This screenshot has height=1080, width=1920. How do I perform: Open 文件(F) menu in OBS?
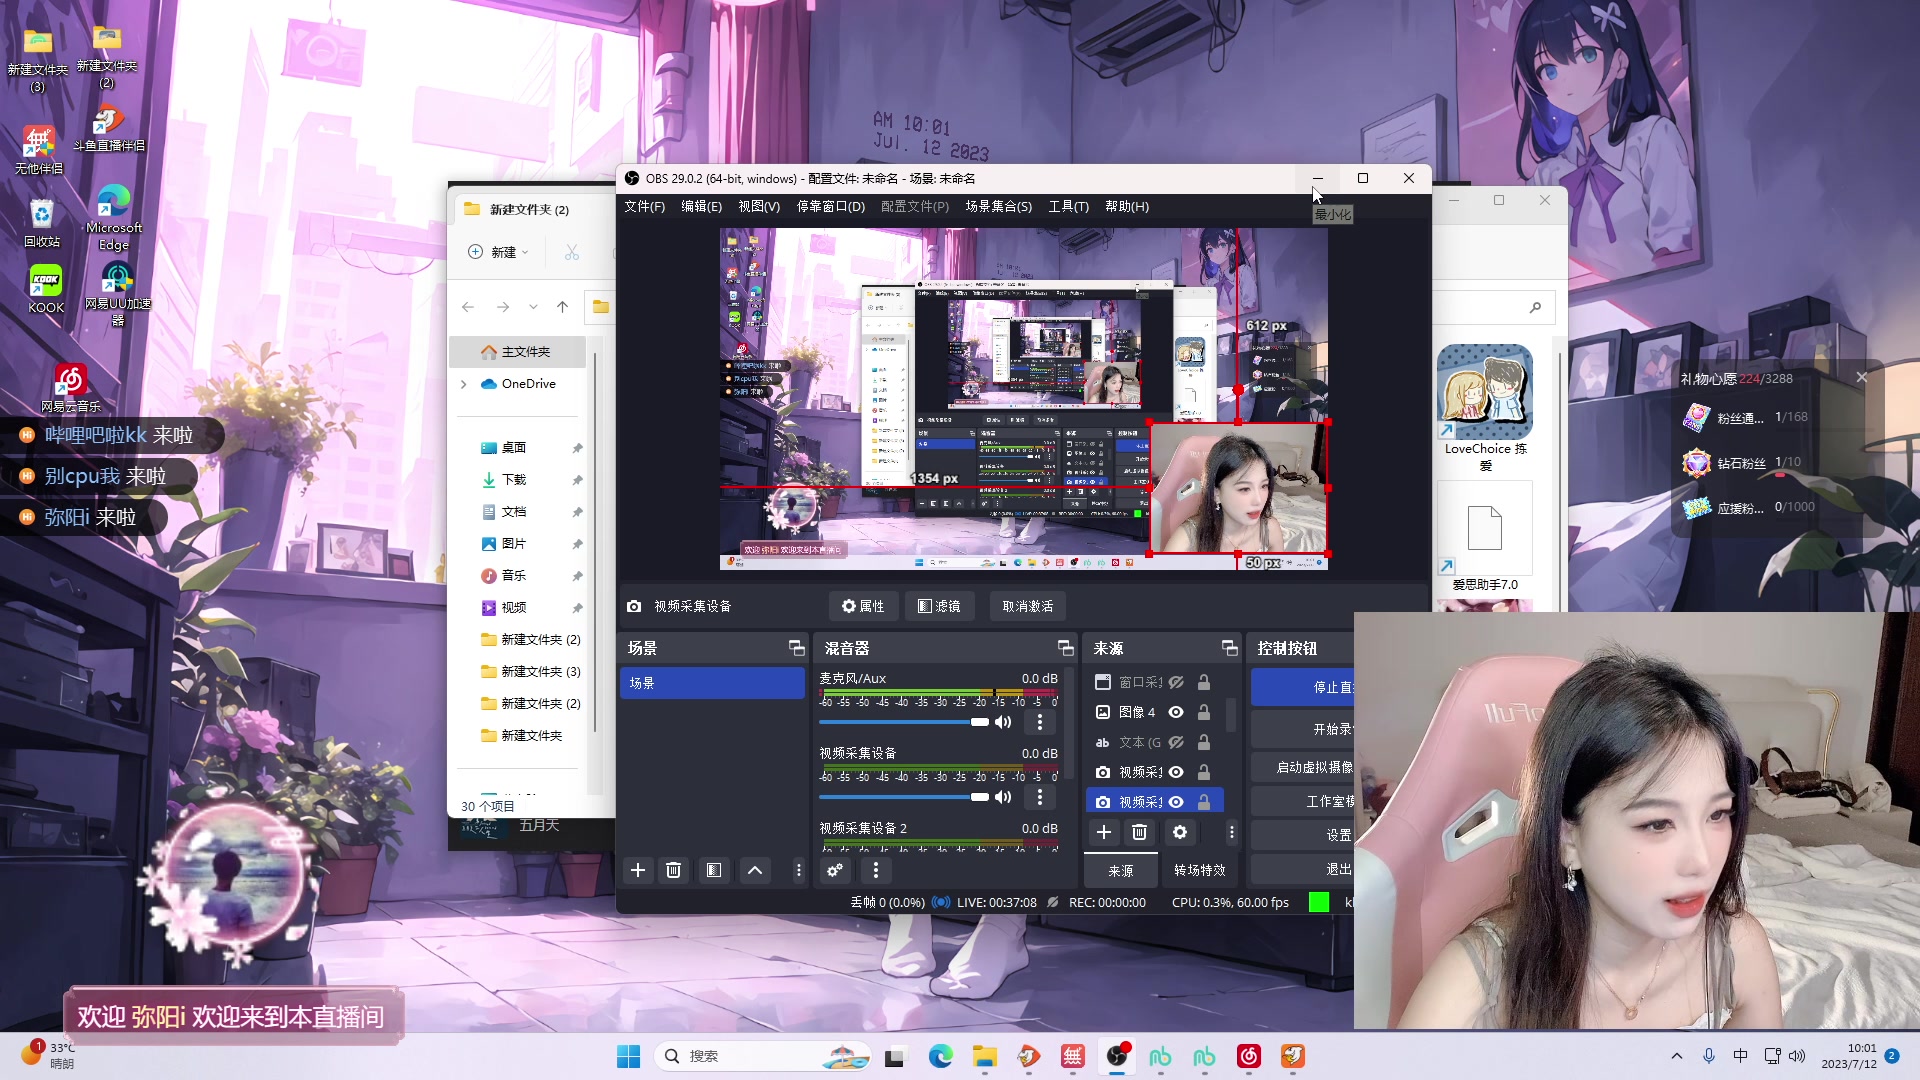(645, 206)
